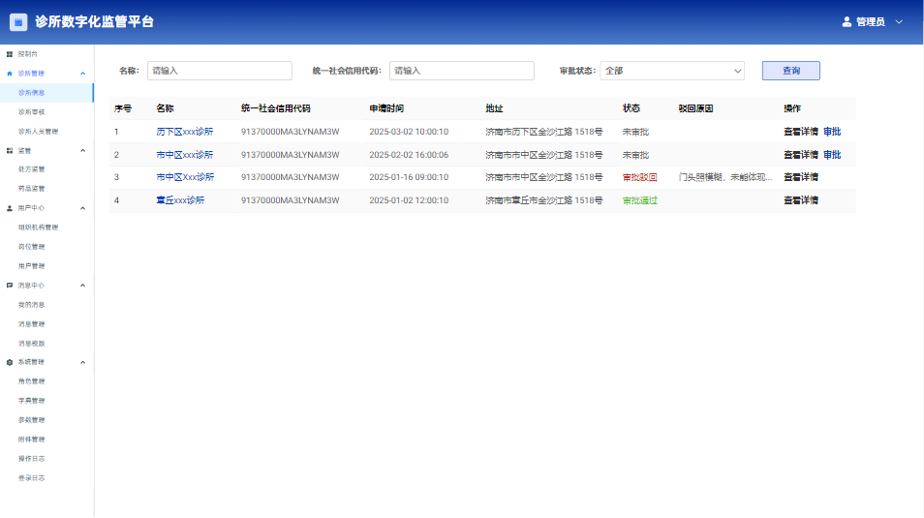Screen dimensions: 924x518
Task: Click the 用户中心 person icon
Action: click(x=10, y=208)
